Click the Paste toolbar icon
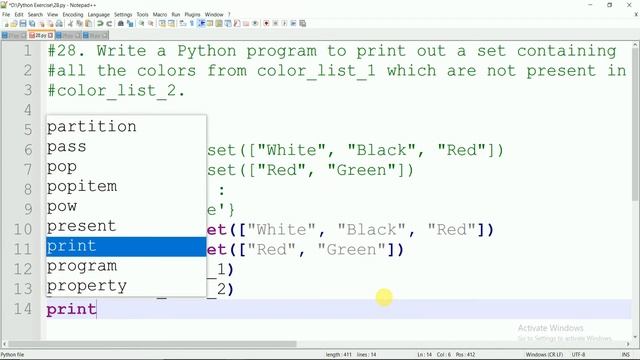The image size is (640, 360). [x=88, y=24]
